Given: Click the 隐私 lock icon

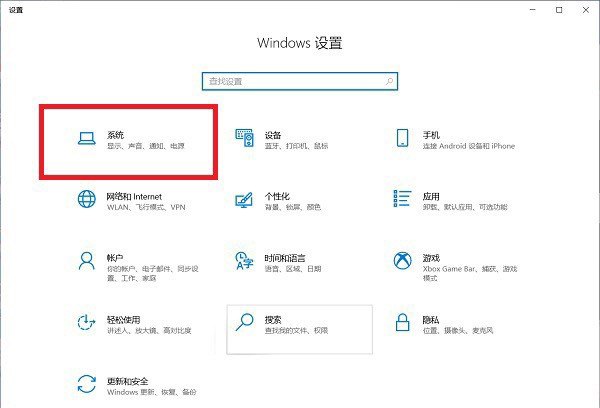Looking at the screenshot, I should pyautogui.click(x=403, y=322).
